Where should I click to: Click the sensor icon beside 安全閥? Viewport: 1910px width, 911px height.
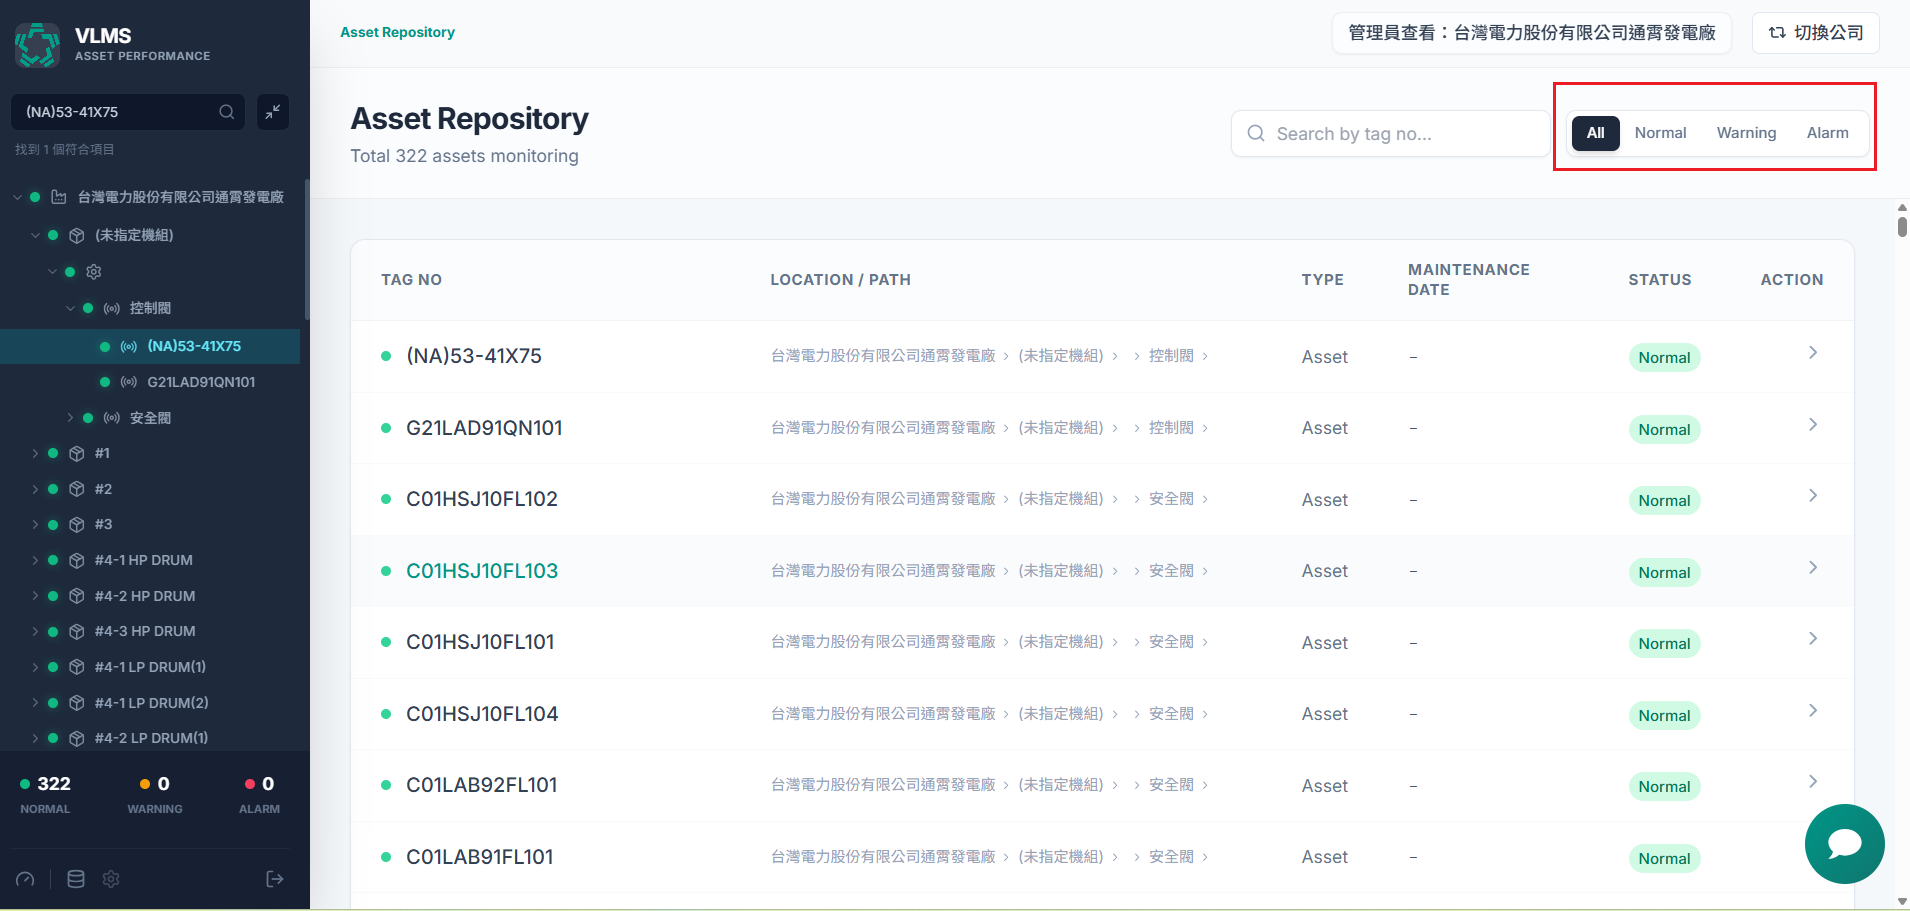(112, 418)
